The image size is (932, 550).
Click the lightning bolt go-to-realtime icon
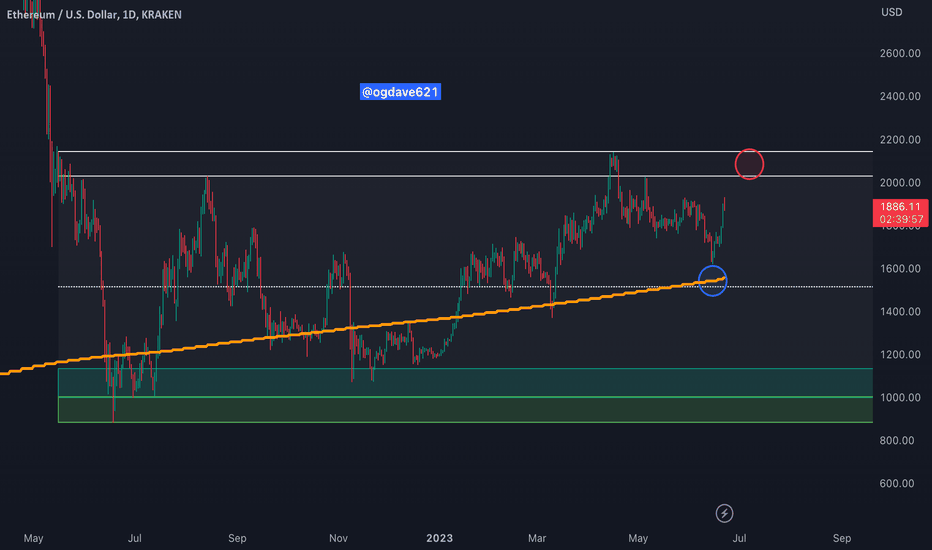pos(724,513)
